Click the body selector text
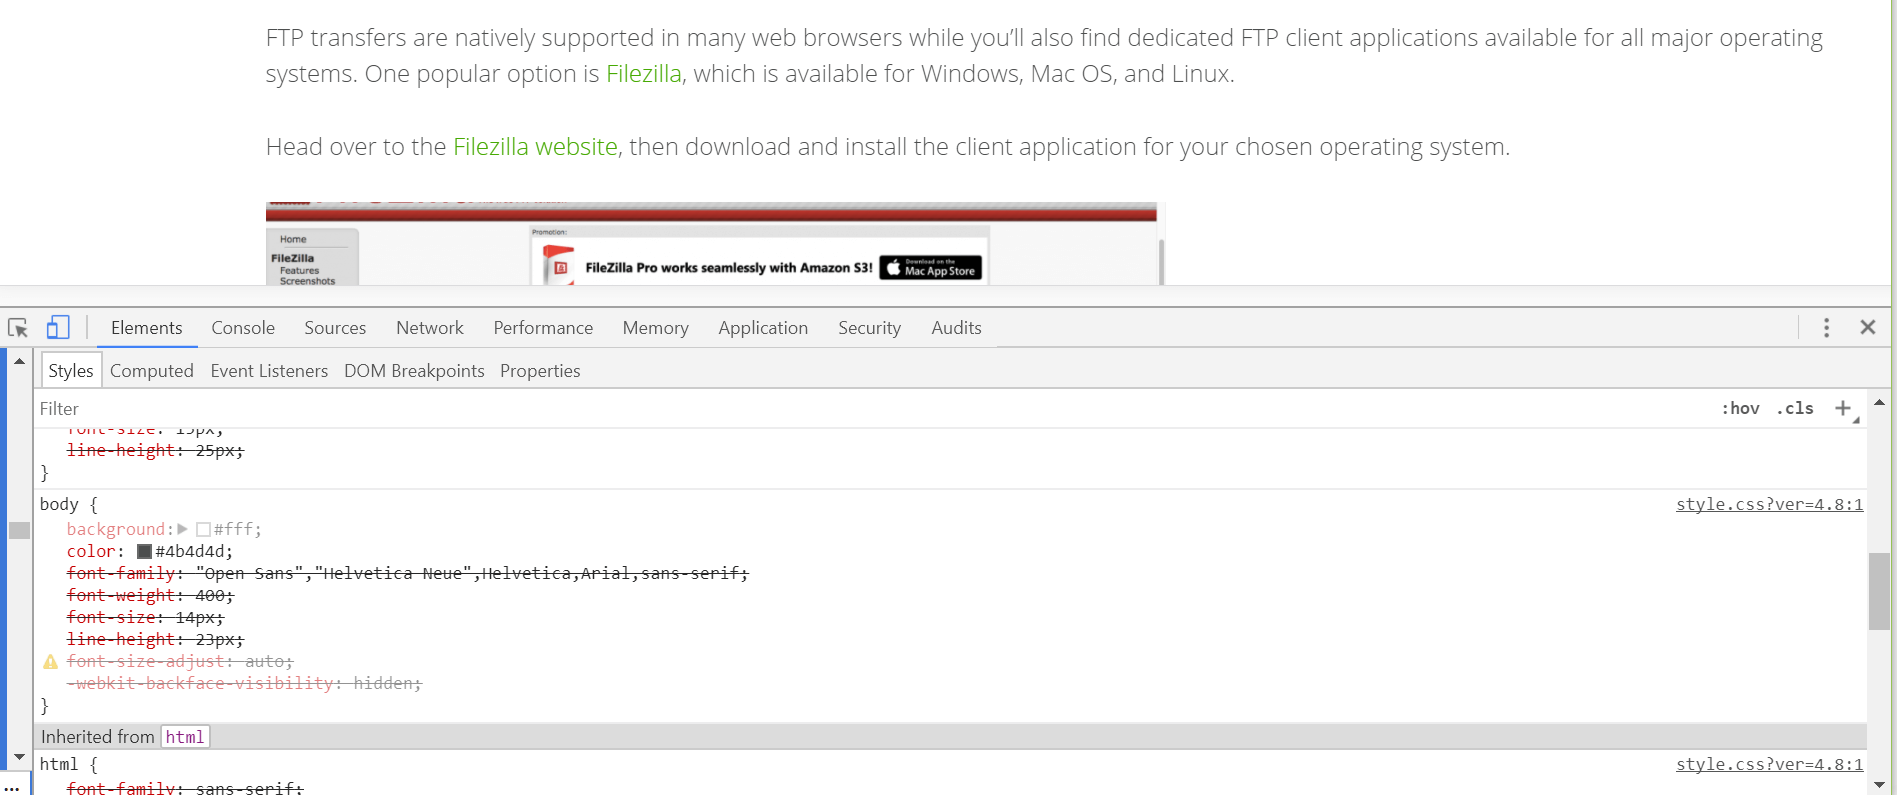 tap(59, 504)
